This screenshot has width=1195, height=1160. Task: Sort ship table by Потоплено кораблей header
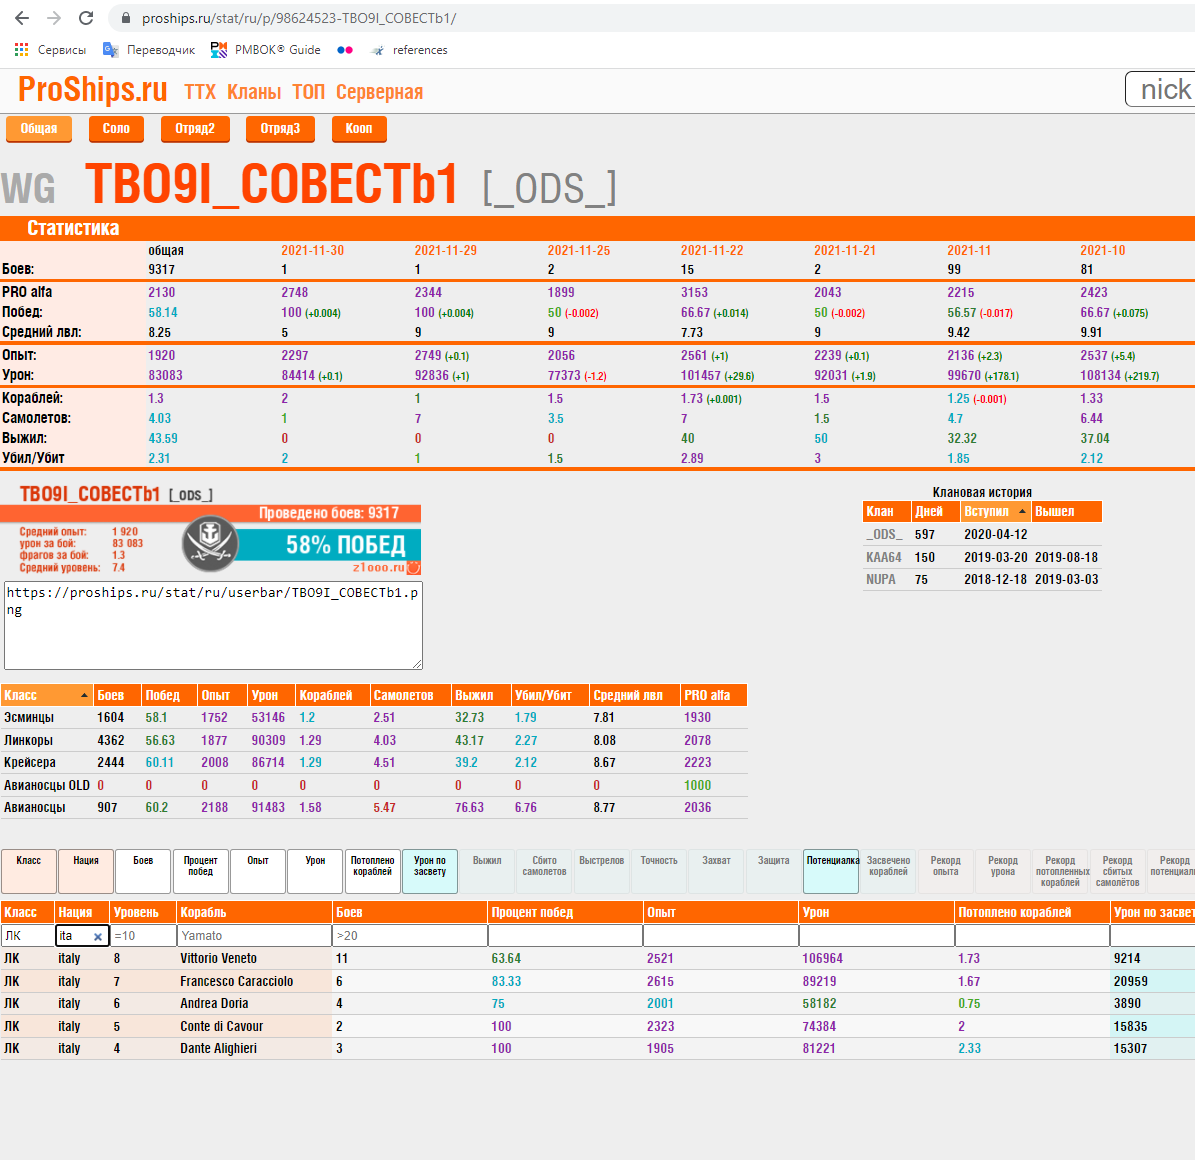(1032, 912)
